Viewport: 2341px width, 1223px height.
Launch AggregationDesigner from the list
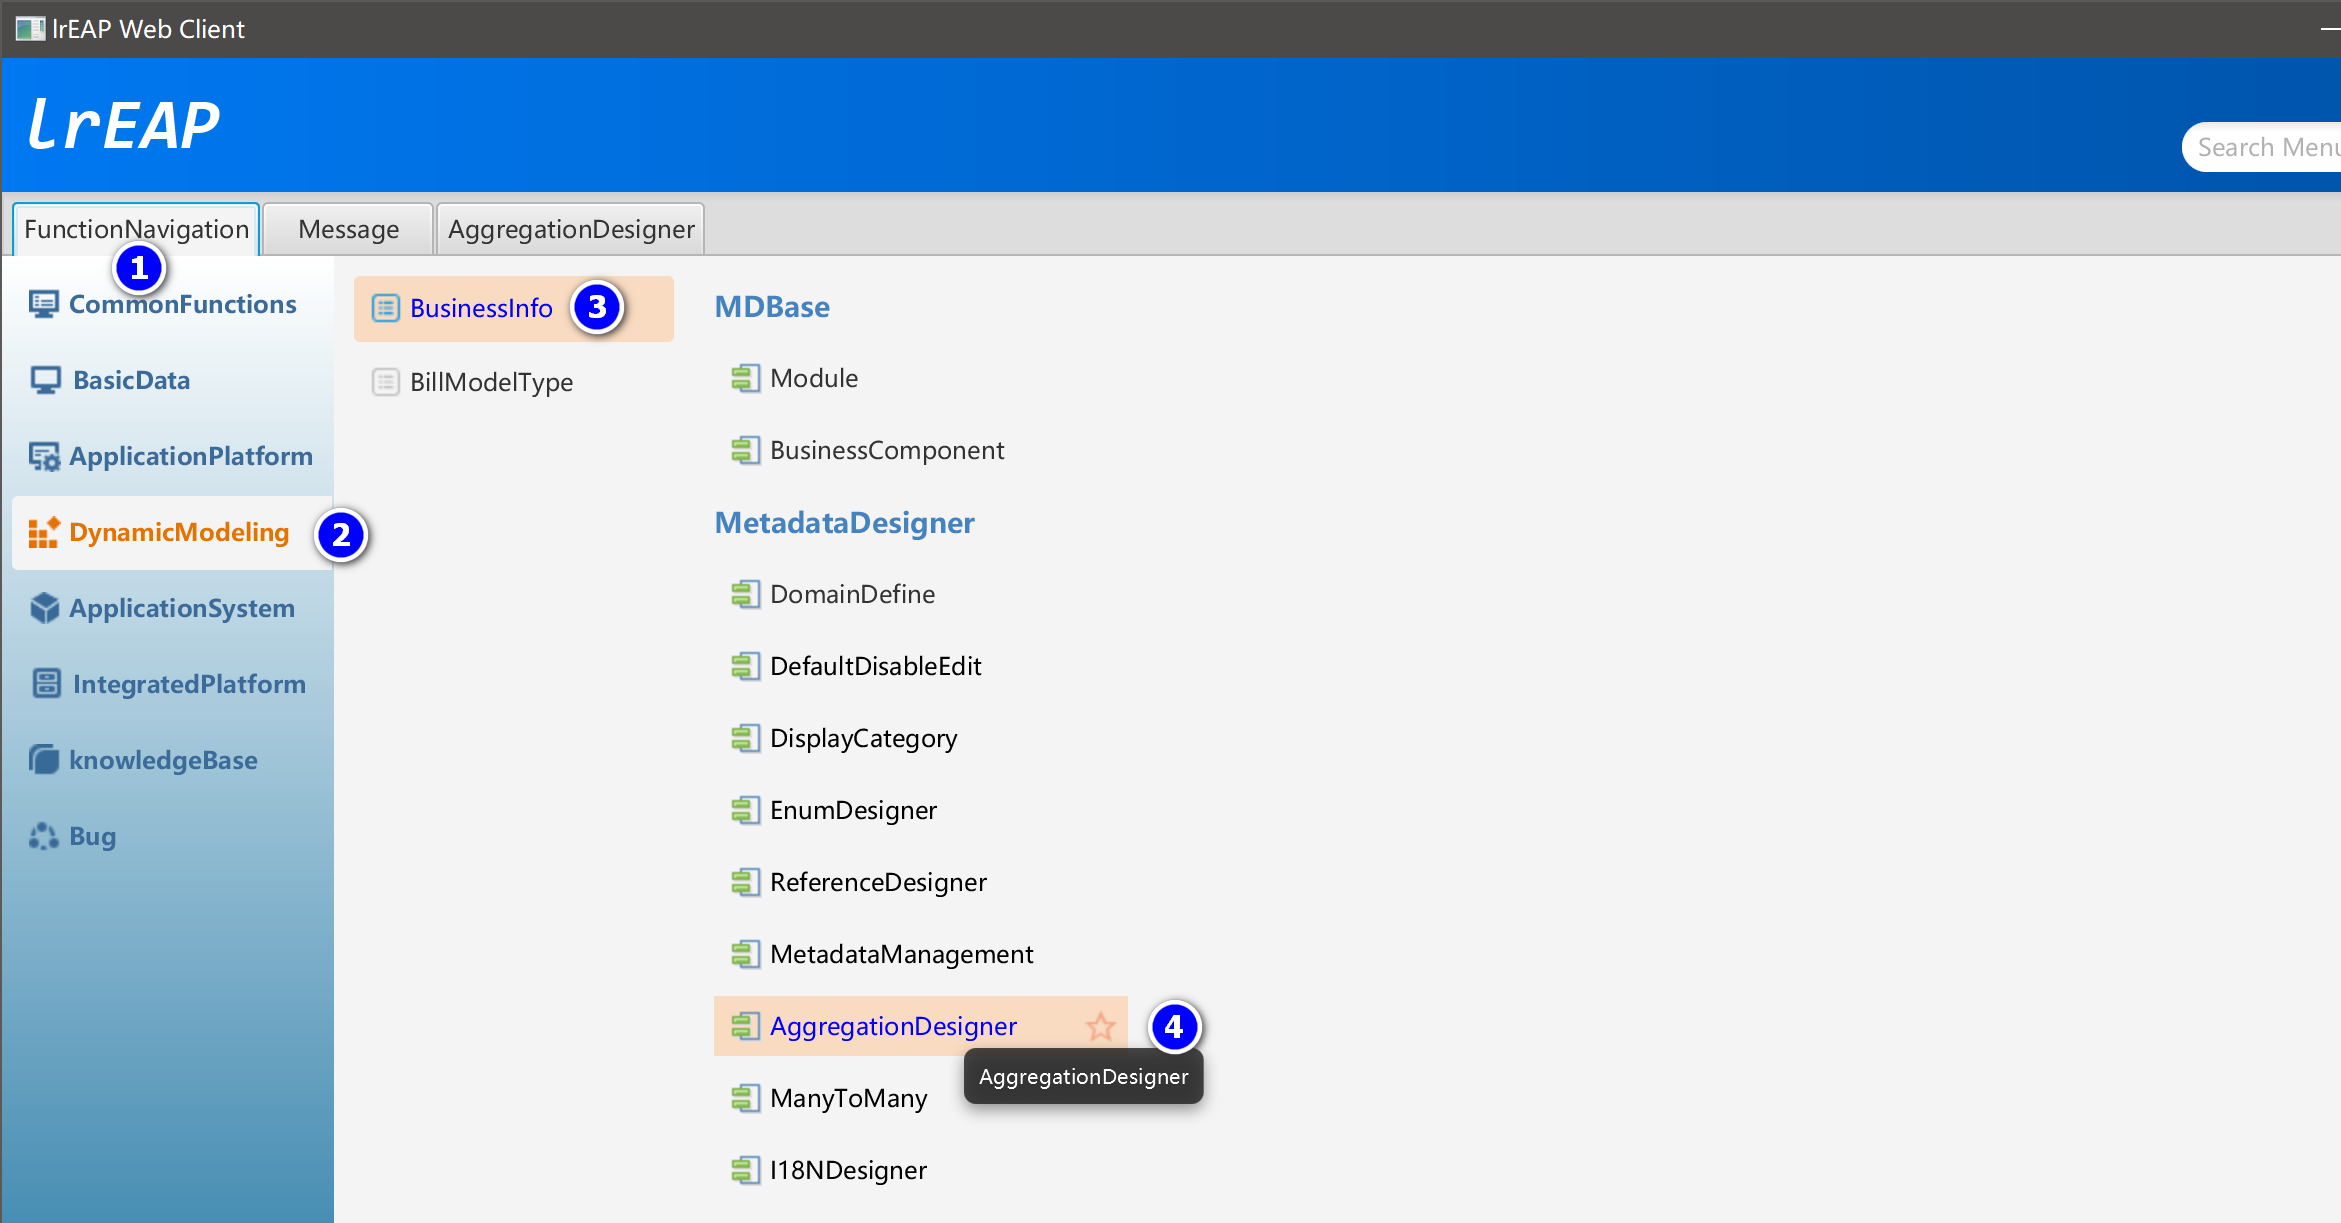pos(920,1026)
